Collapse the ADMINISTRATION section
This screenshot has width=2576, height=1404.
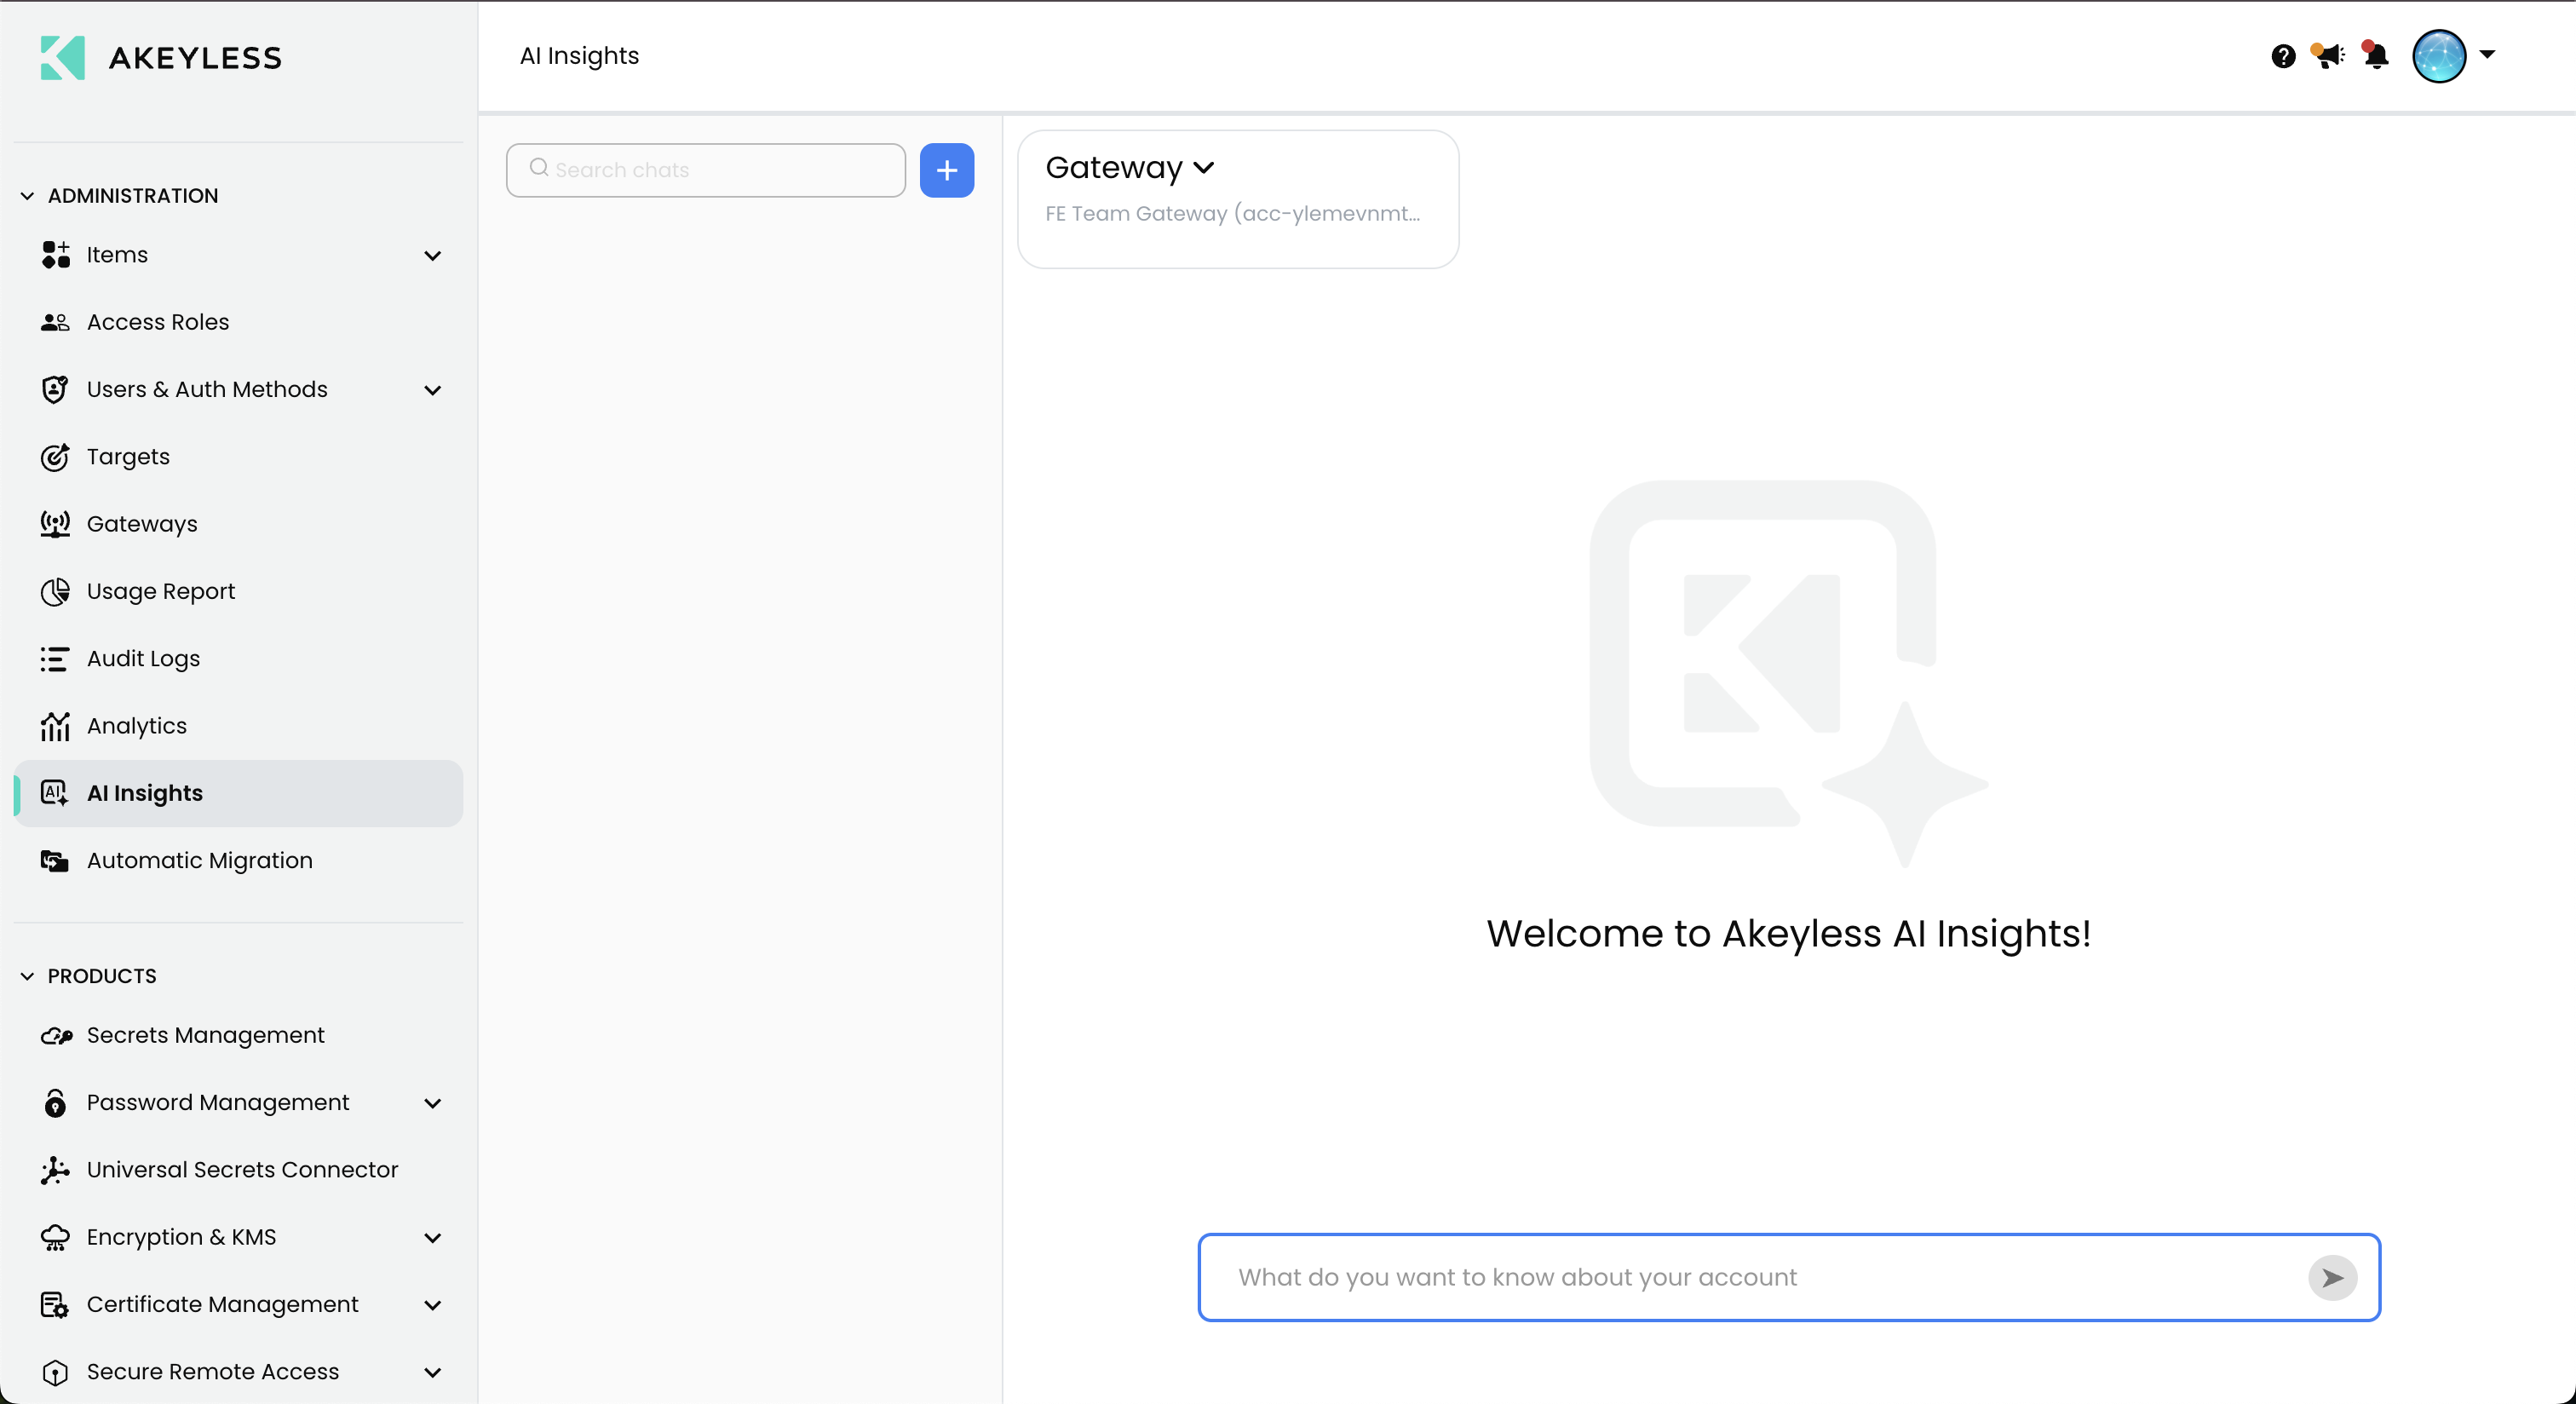(x=27, y=196)
